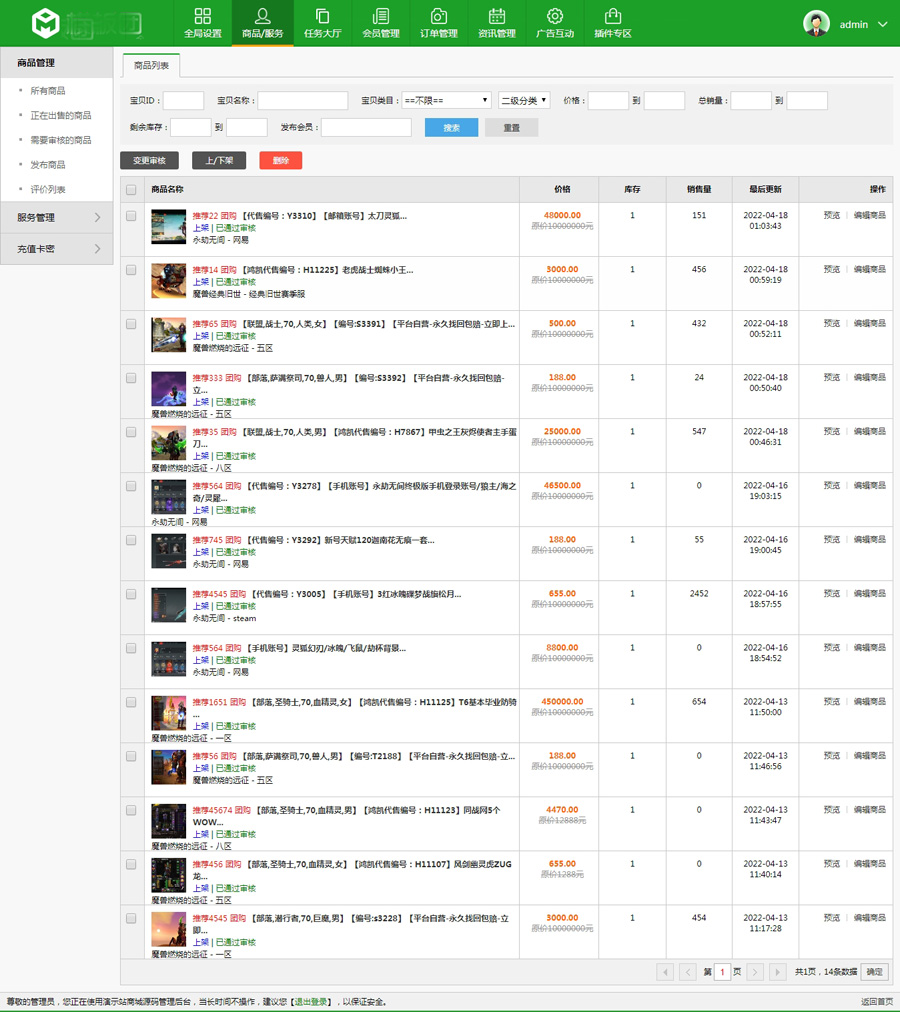Click the red 删除 delete button
This screenshot has height=1012, width=900.
pyautogui.click(x=280, y=160)
